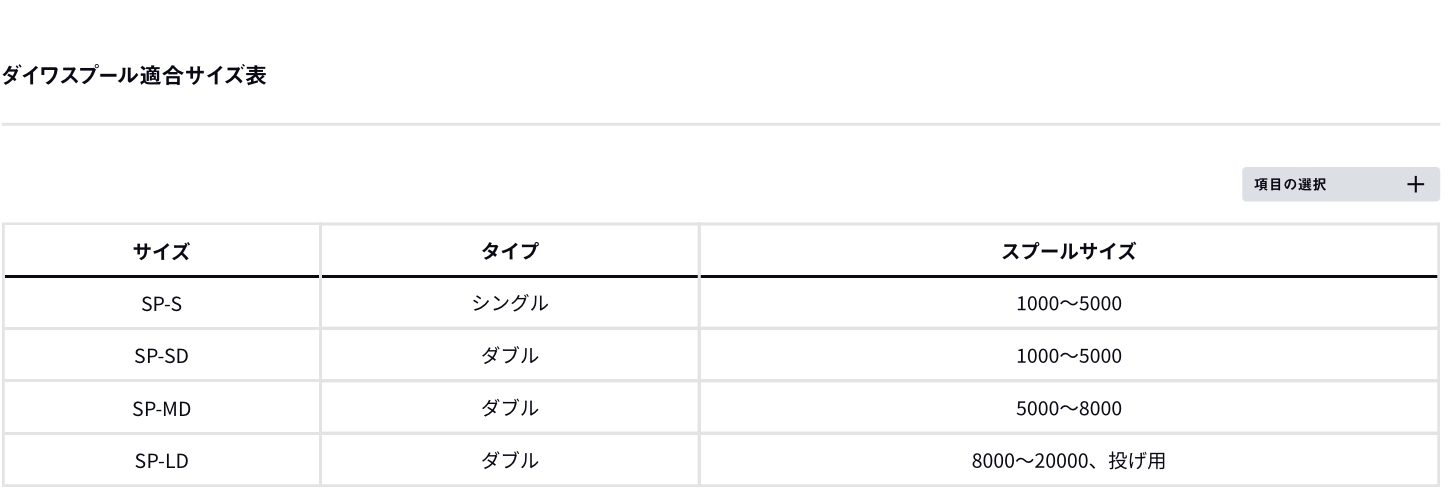Click the タイプ column header

509,251
